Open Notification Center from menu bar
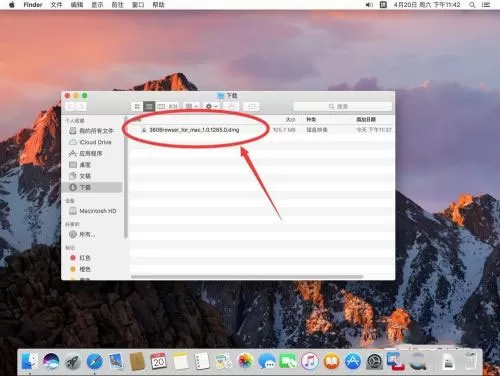 (x=486, y=5)
